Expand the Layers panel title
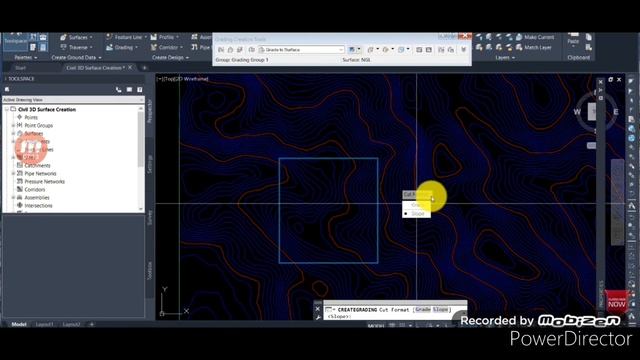 pos(505,58)
